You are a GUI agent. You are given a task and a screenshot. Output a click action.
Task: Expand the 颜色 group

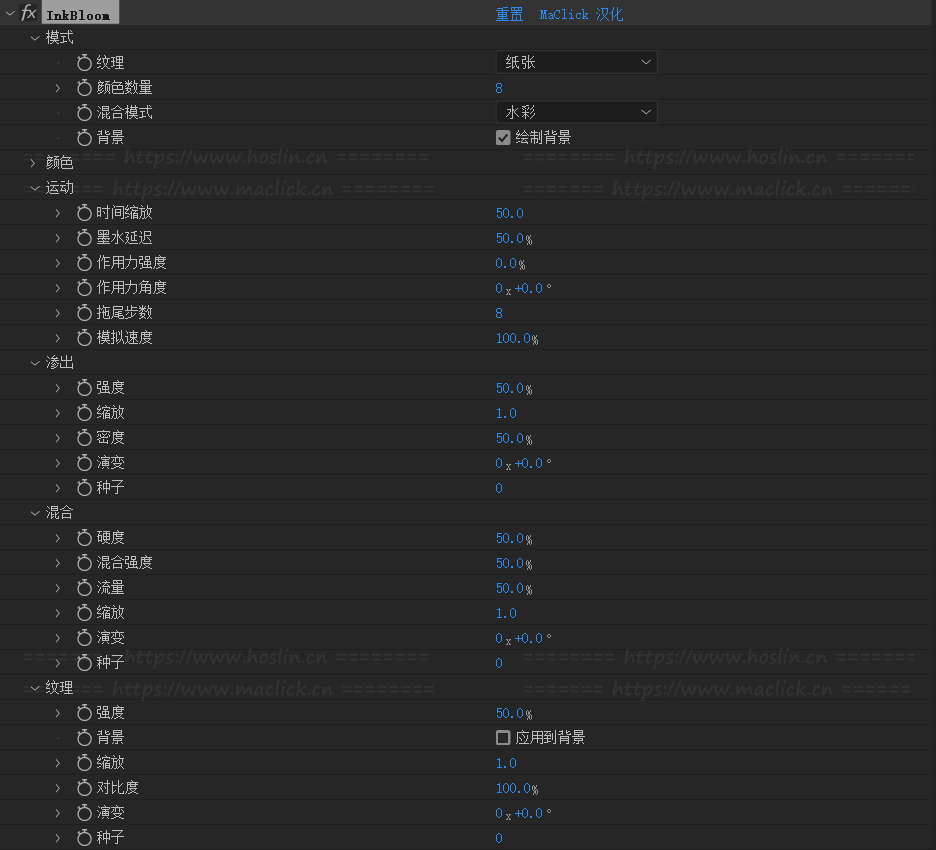[34, 163]
